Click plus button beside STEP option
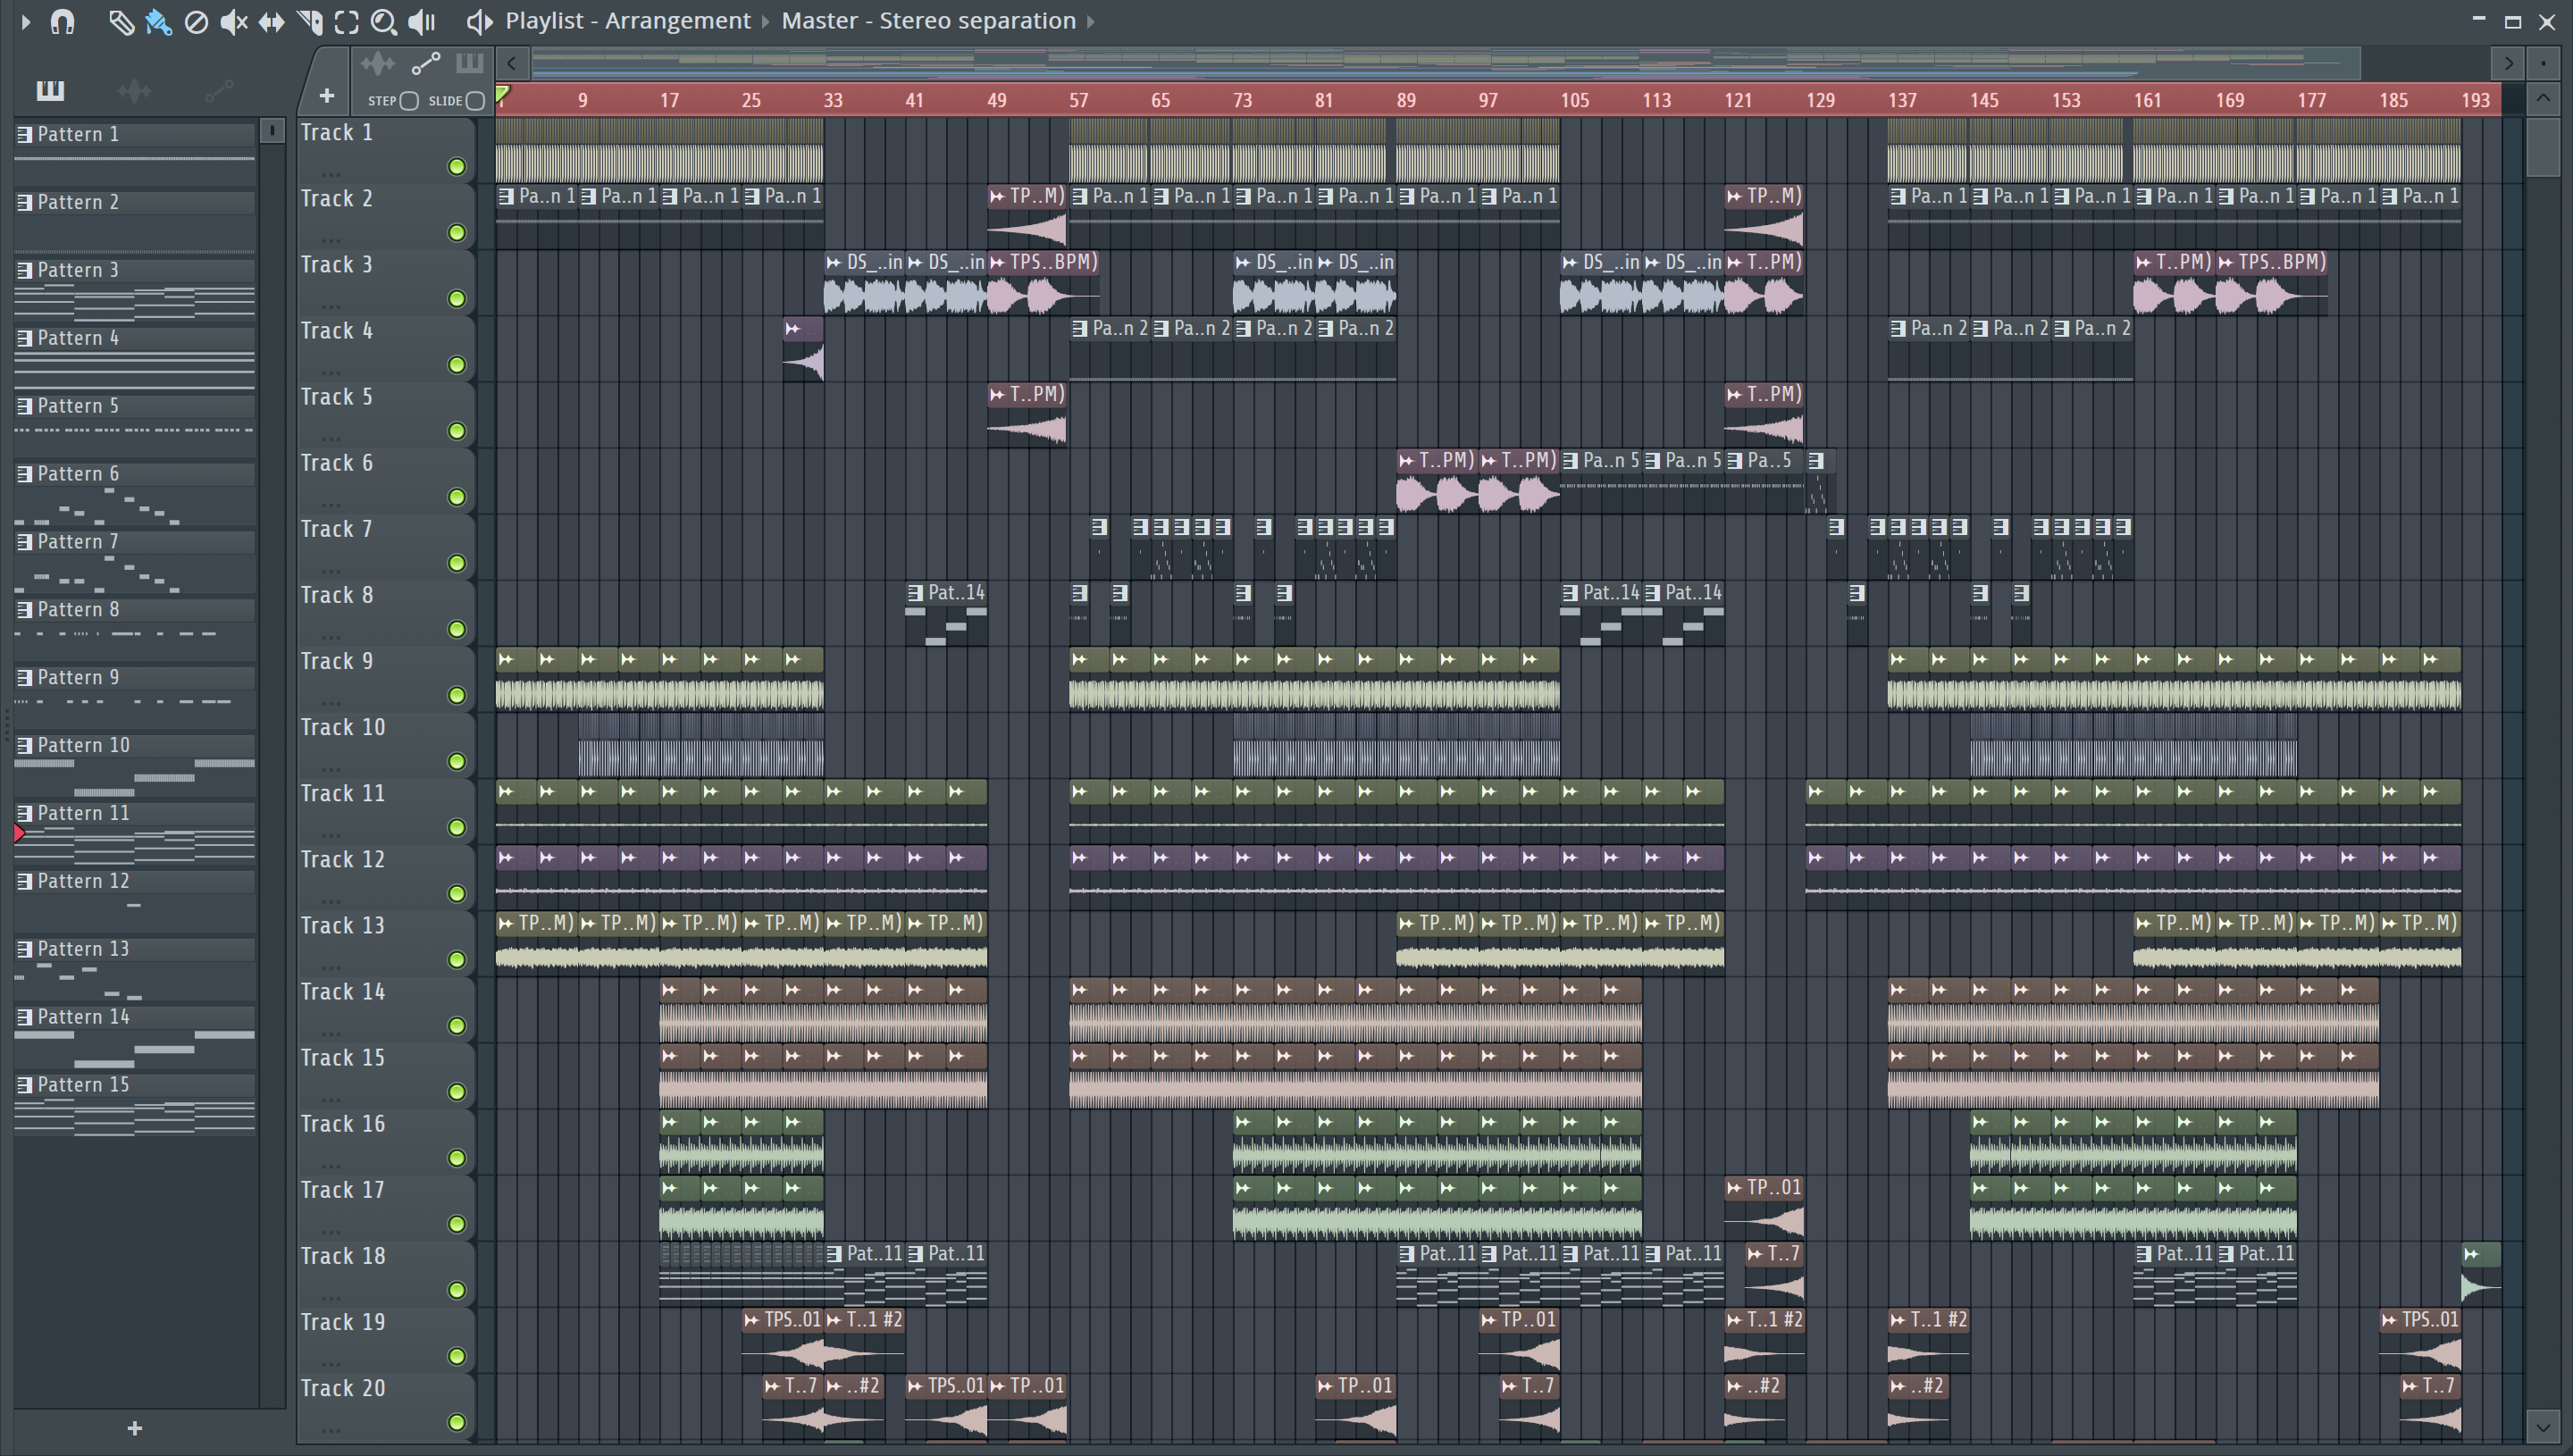The height and width of the screenshot is (1456, 2573). coord(326,96)
